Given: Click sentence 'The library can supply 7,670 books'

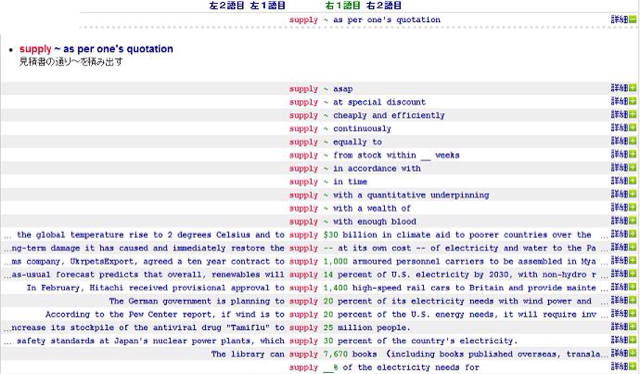Looking at the screenshot, I should coord(406,354).
